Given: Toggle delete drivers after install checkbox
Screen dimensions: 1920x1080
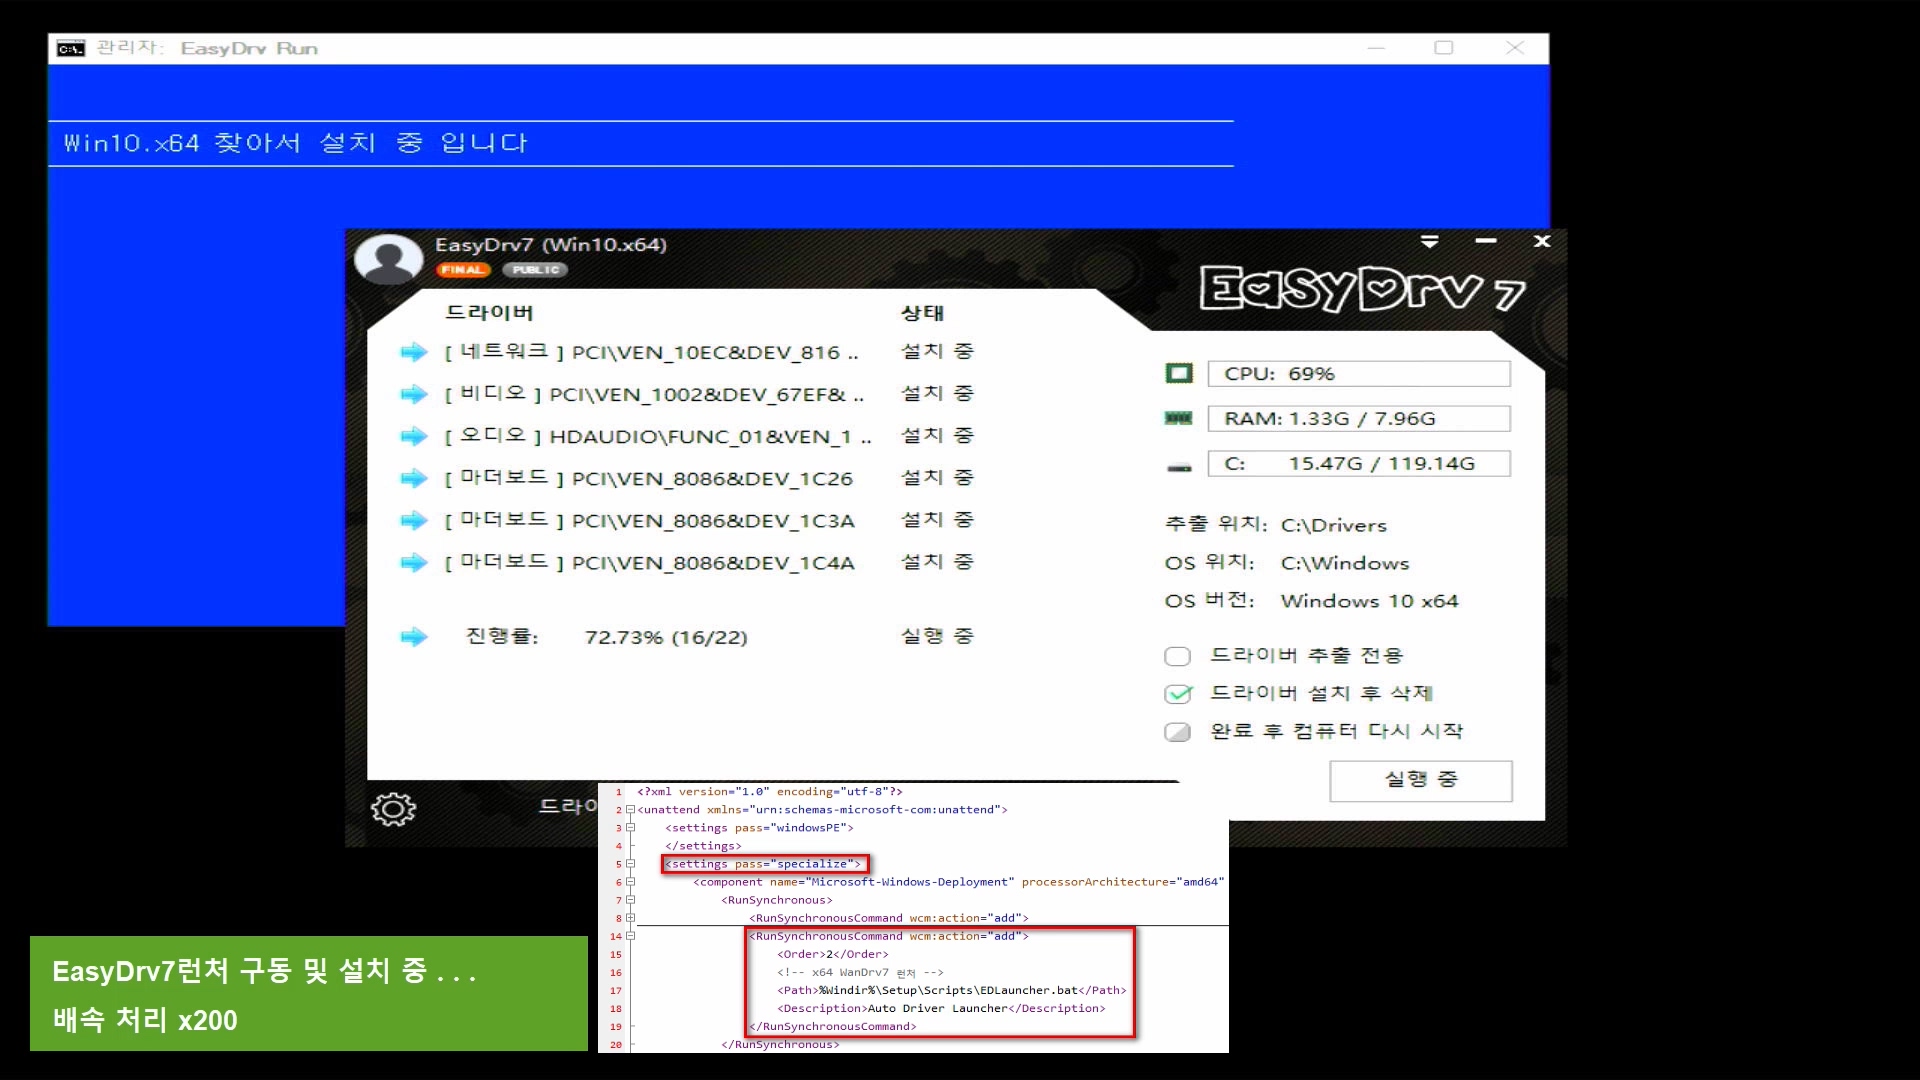Looking at the screenshot, I should point(1178,694).
